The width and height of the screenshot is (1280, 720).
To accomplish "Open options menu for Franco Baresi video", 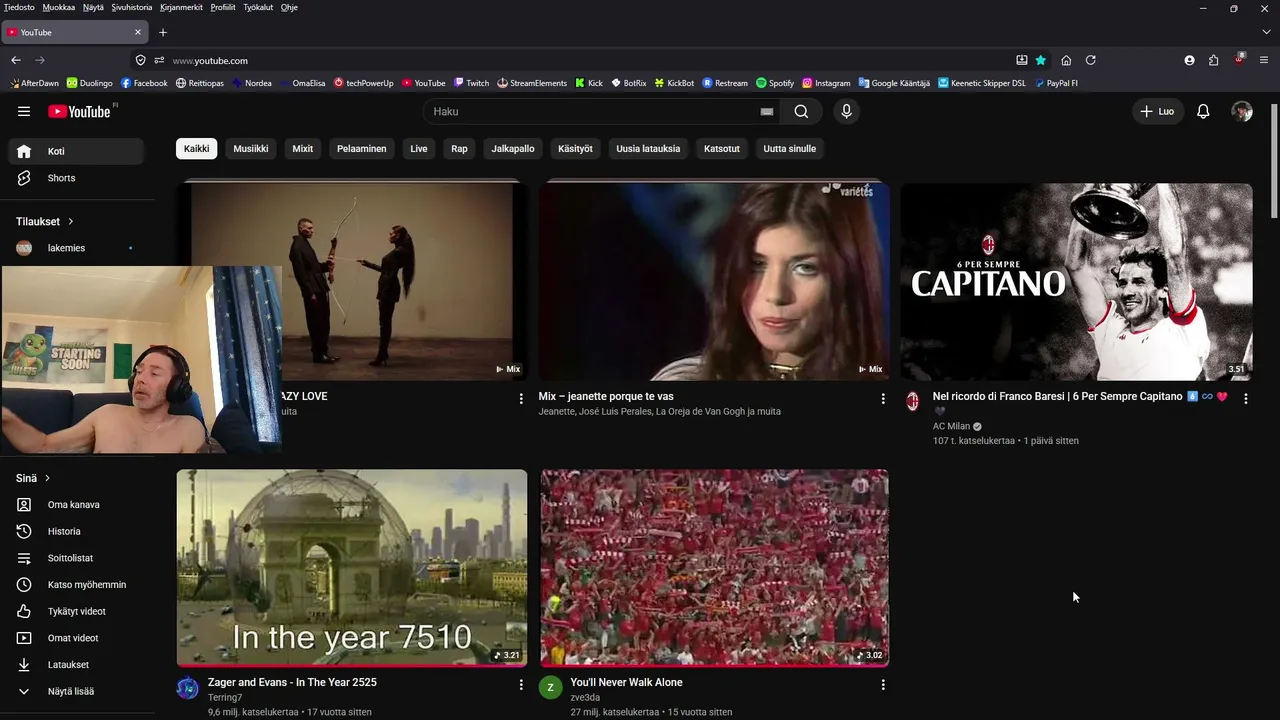I will tap(1245, 398).
